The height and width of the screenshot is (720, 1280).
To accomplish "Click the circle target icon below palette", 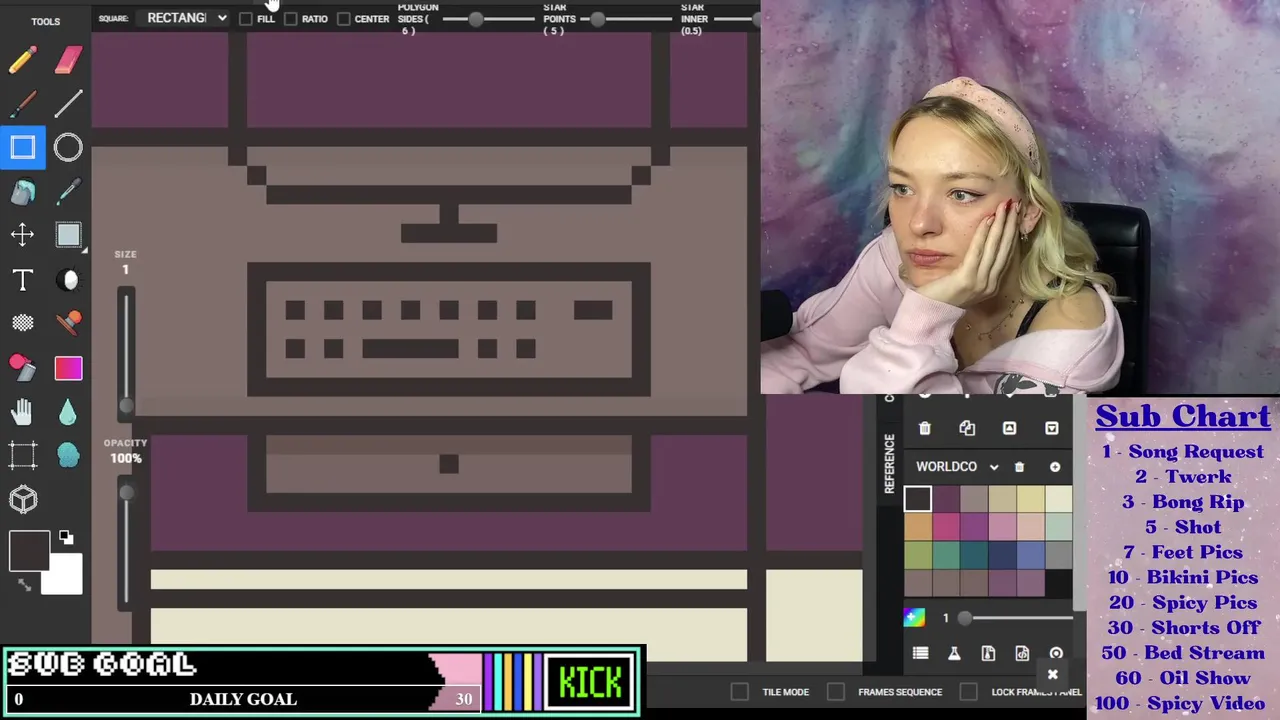I will tap(1056, 653).
